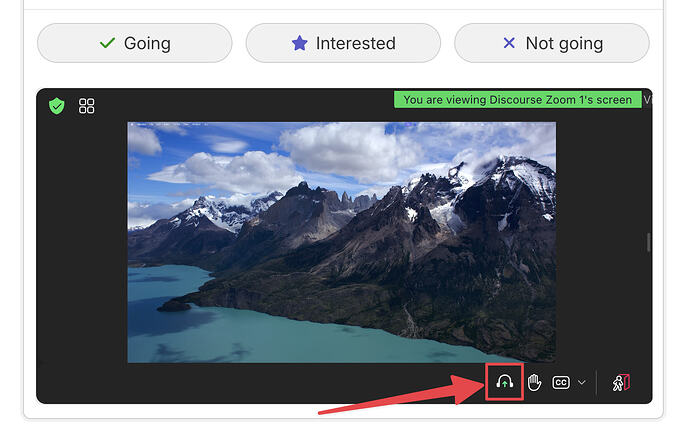This screenshot has height=434, width=690.
Task: Click the scrollbar handle on the Zoom panel
Action: tap(649, 242)
